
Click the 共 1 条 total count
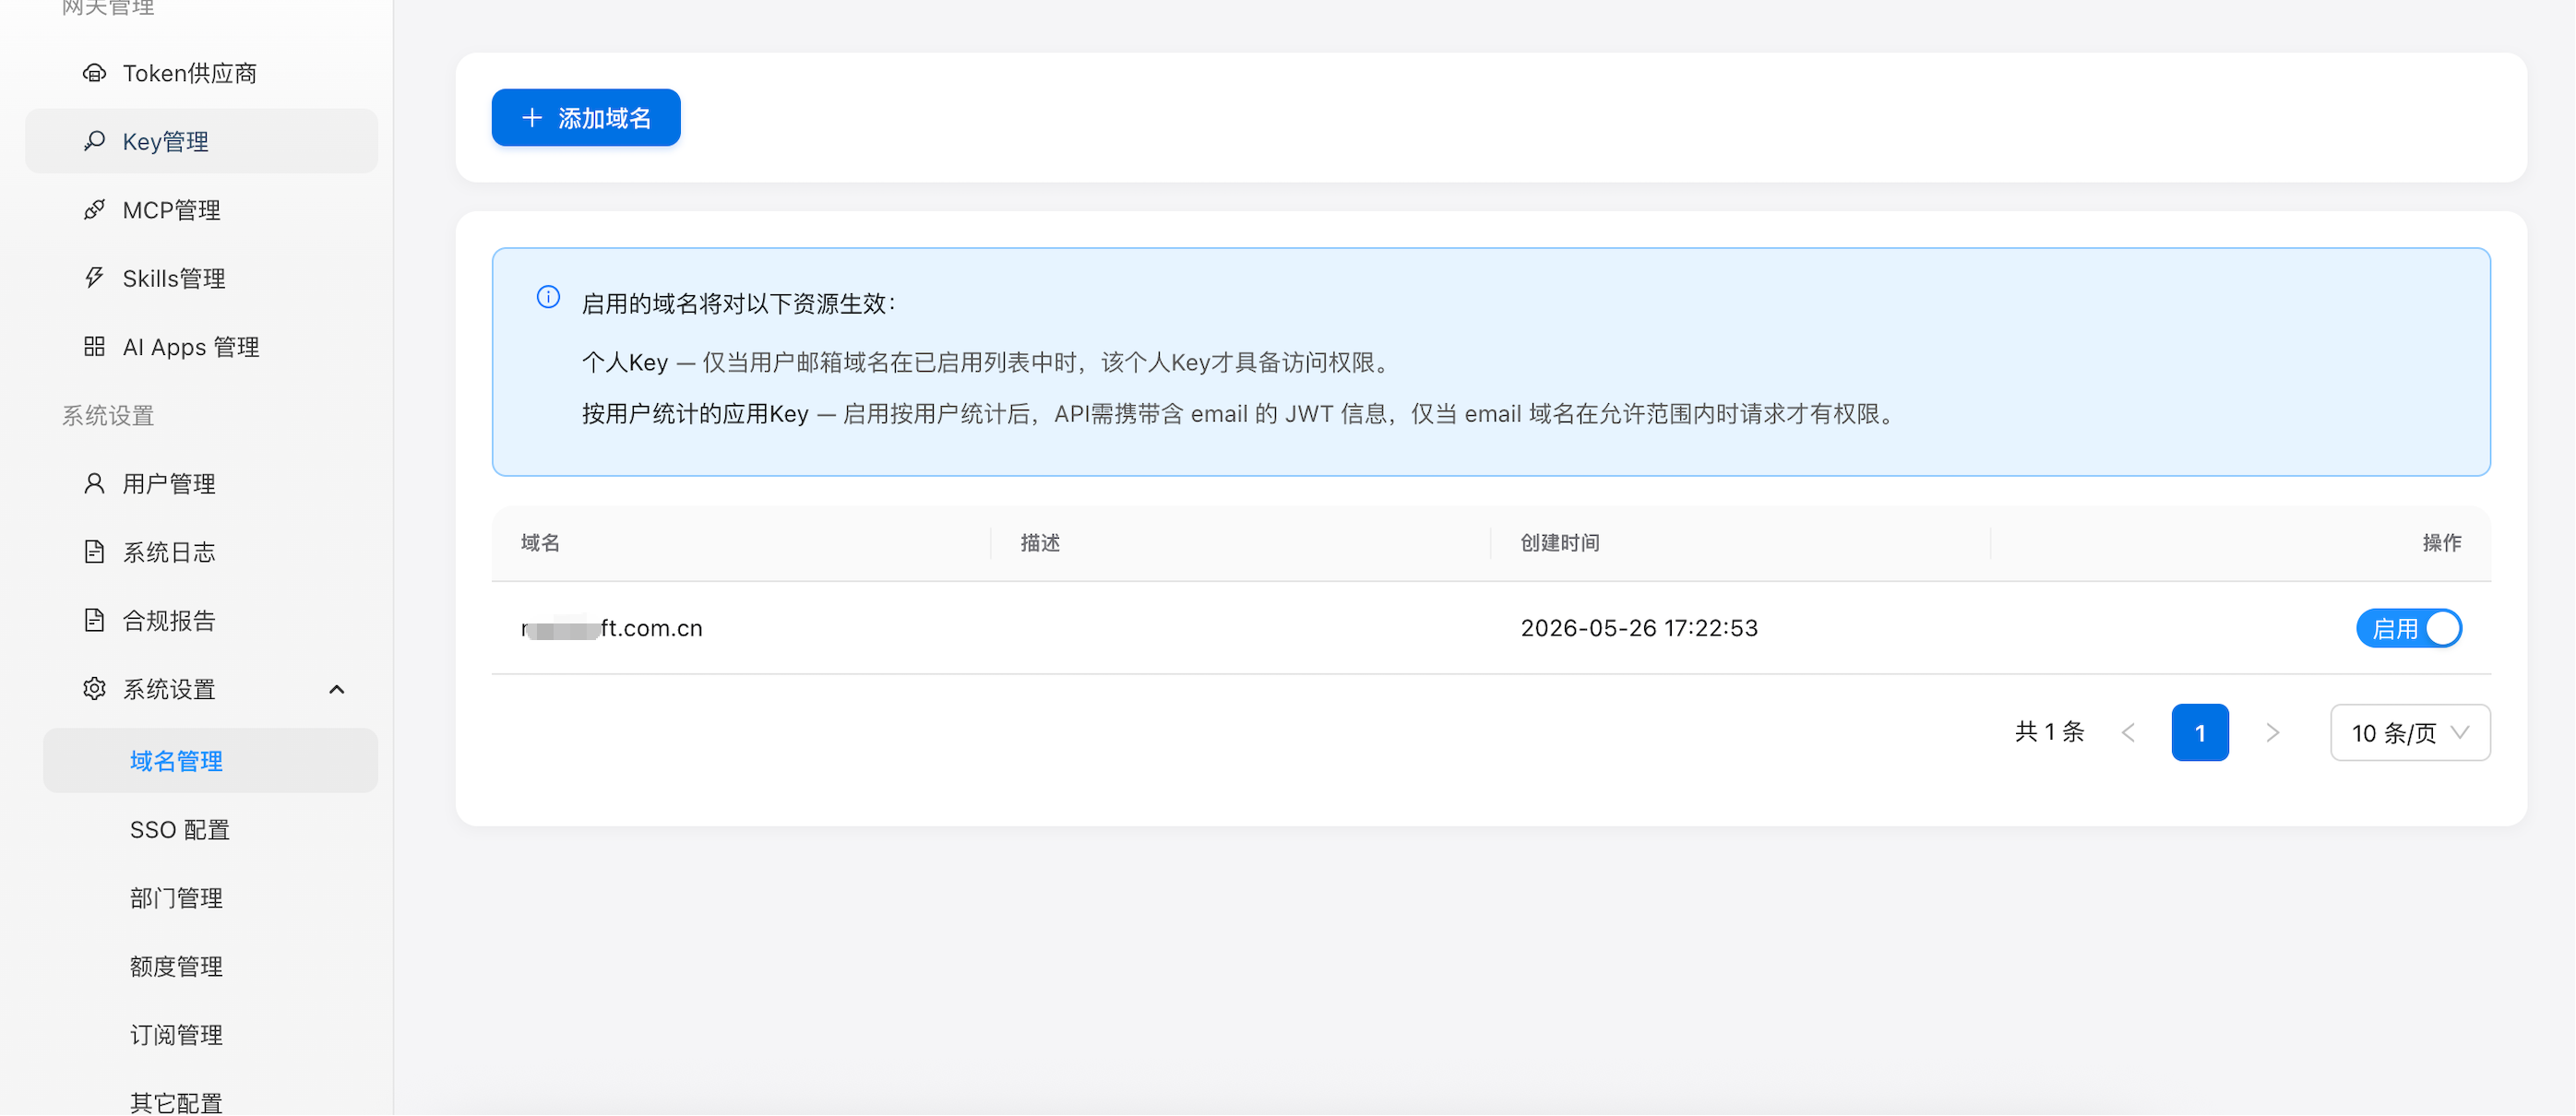(x=2049, y=733)
